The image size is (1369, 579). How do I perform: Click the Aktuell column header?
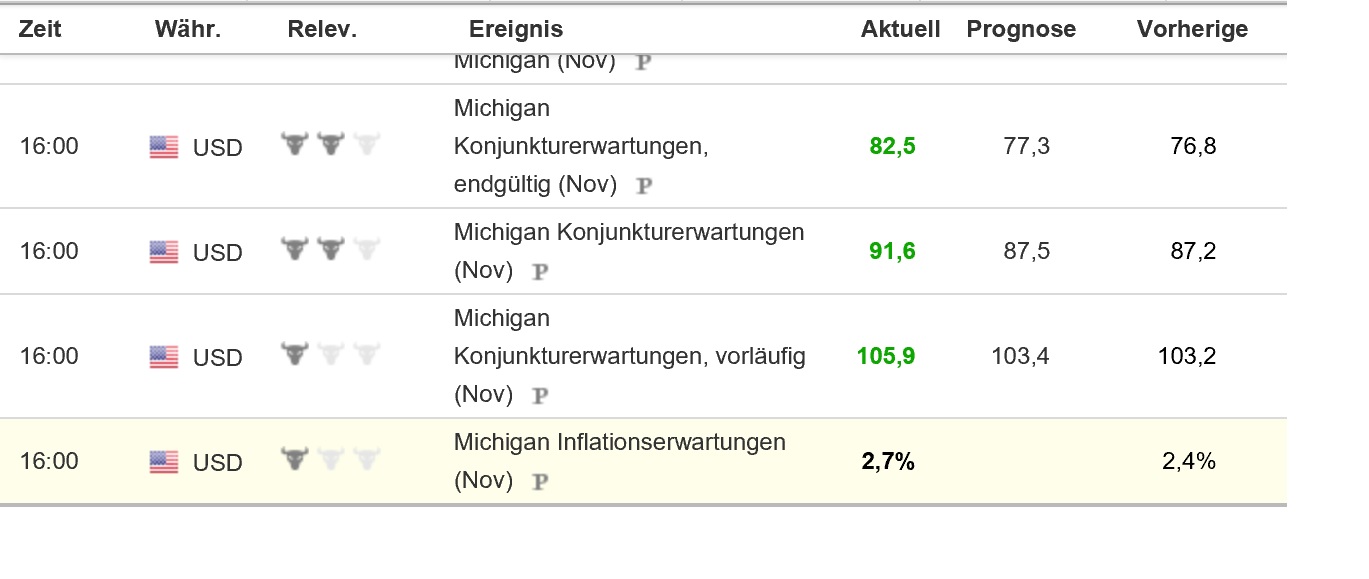pyautogui.click(x=899, y=29)
